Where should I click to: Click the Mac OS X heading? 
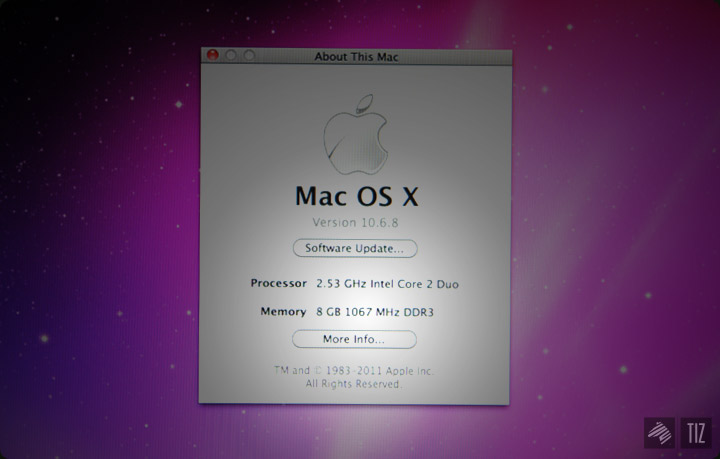click(355, 194)
